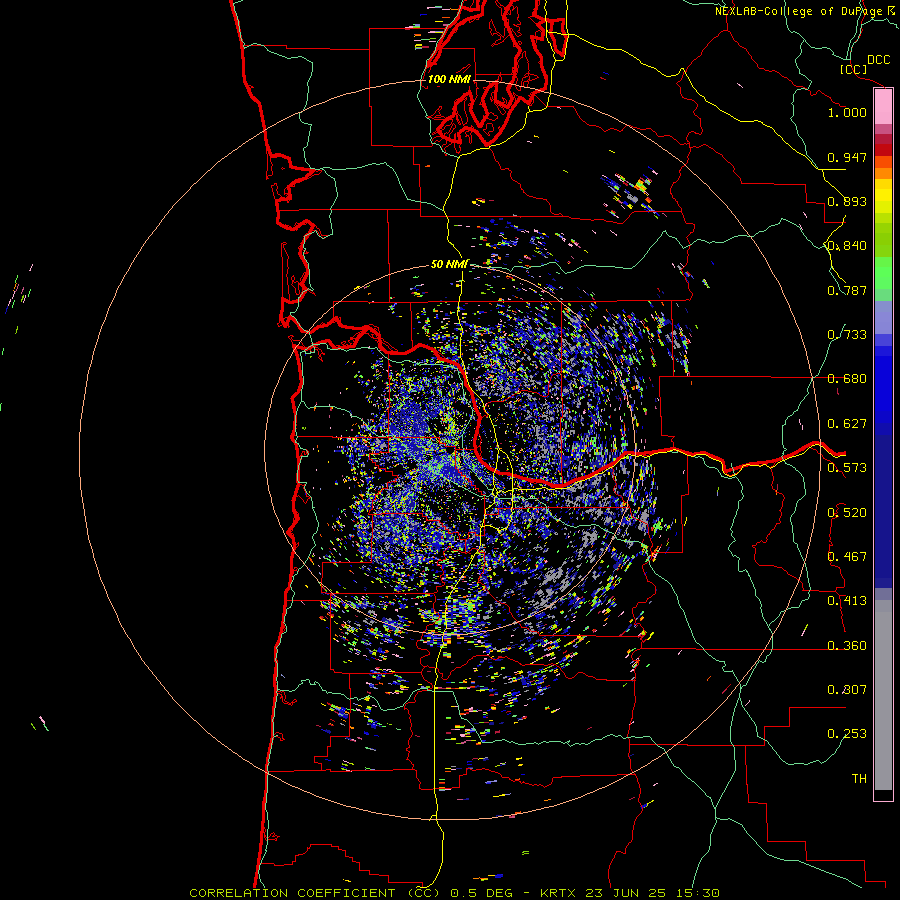
Task: Click the 0.253 legend value
Action: coord(847,734)
